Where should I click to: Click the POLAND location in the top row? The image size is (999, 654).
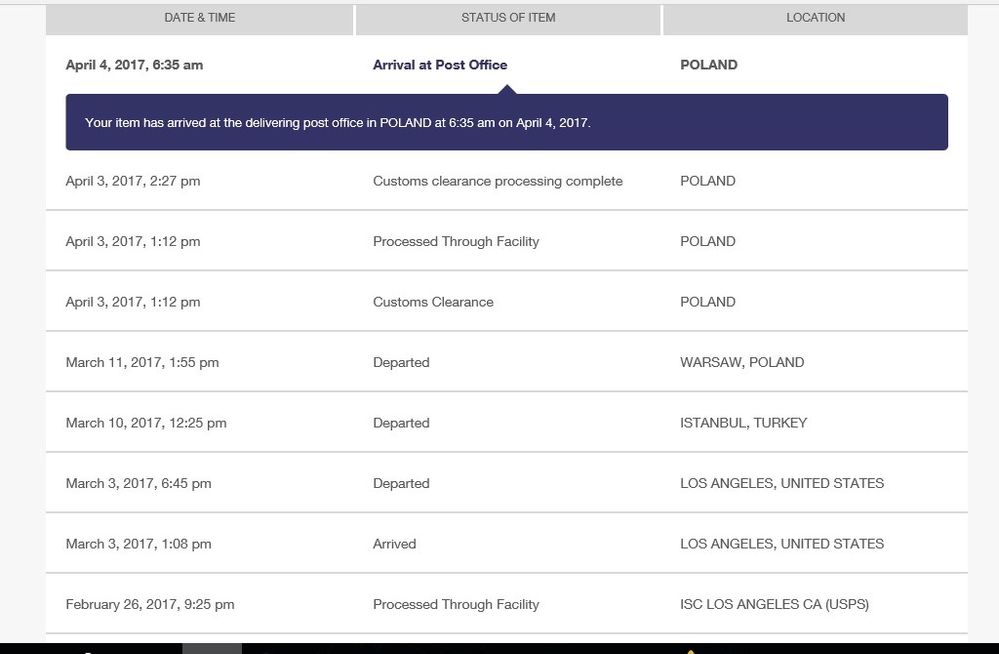click(x=708, y=64)
